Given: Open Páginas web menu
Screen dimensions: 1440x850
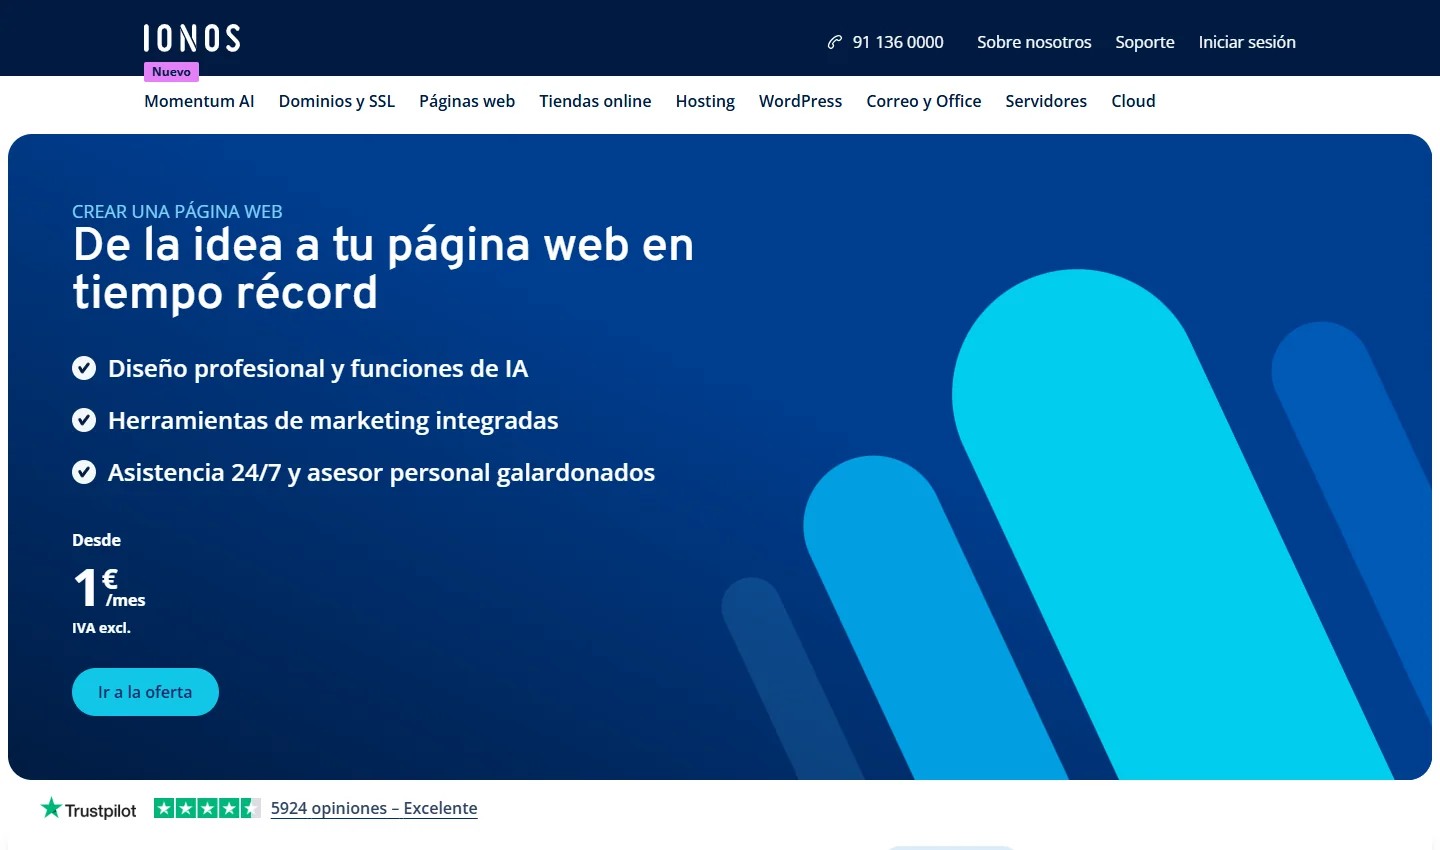Looking at the screenshot, I should pyautogui.click(x=467, y=101).
